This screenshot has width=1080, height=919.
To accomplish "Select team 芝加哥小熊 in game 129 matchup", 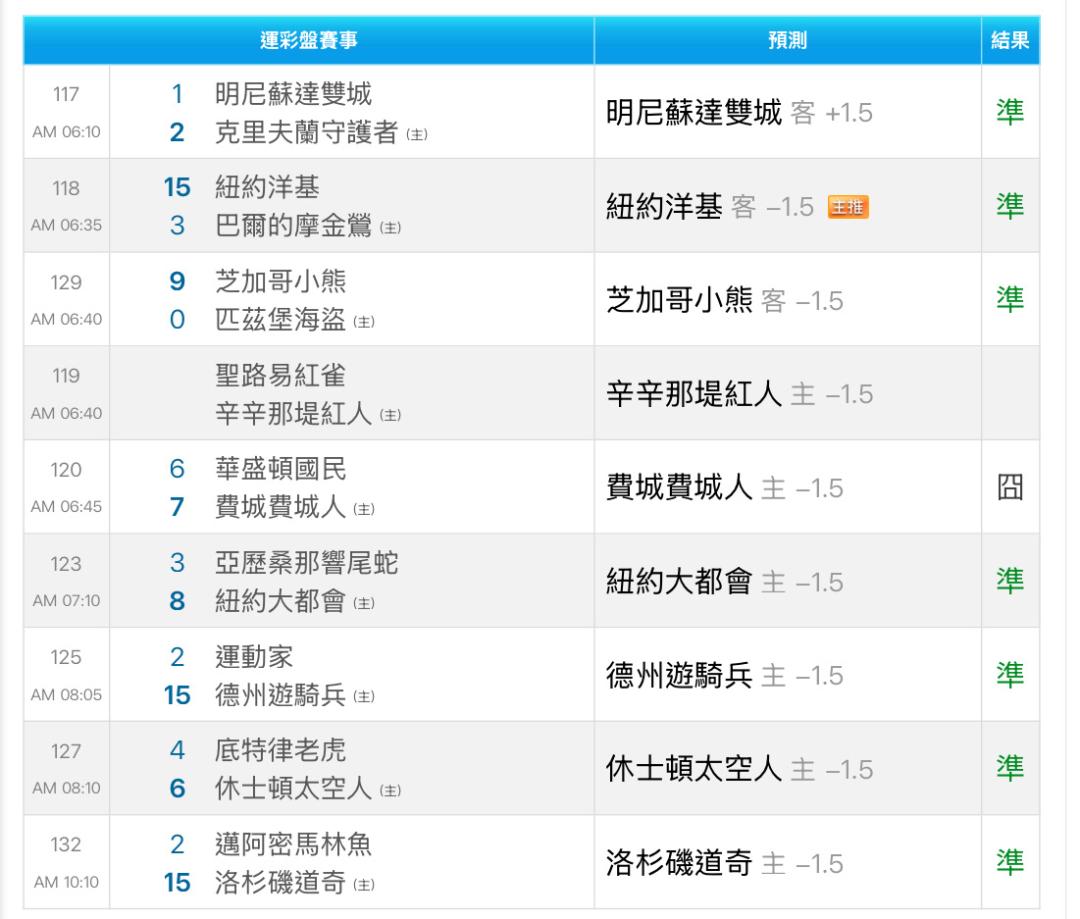I will pos(280,281).
